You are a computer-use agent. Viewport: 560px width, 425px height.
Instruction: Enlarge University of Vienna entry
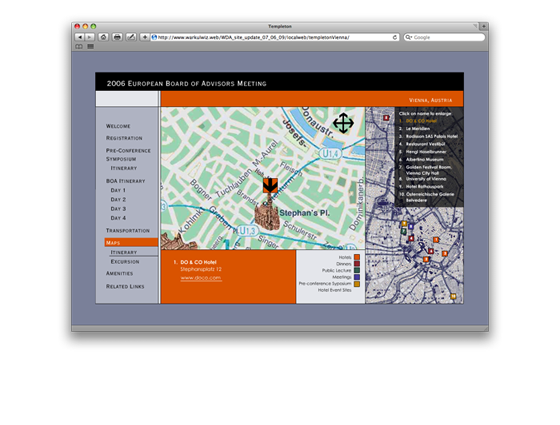click(426, 179)
